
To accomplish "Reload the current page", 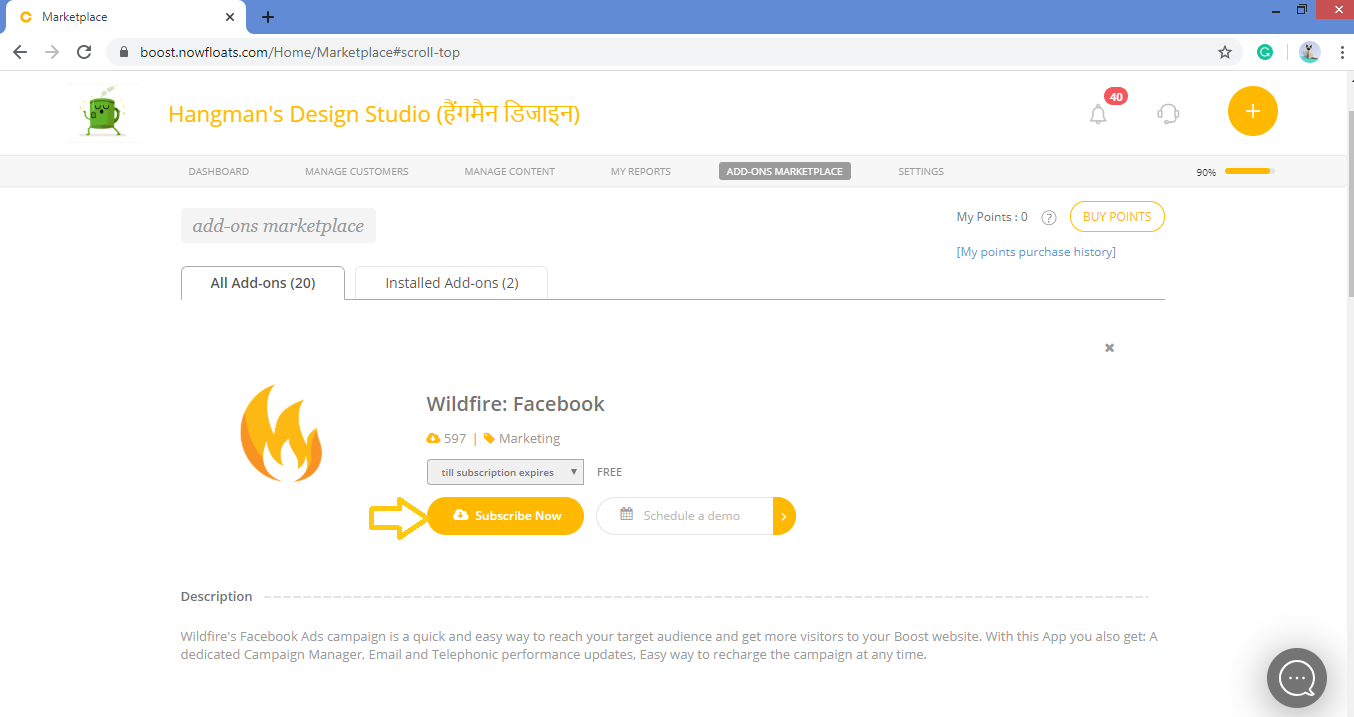I will (x=84, y=52).
